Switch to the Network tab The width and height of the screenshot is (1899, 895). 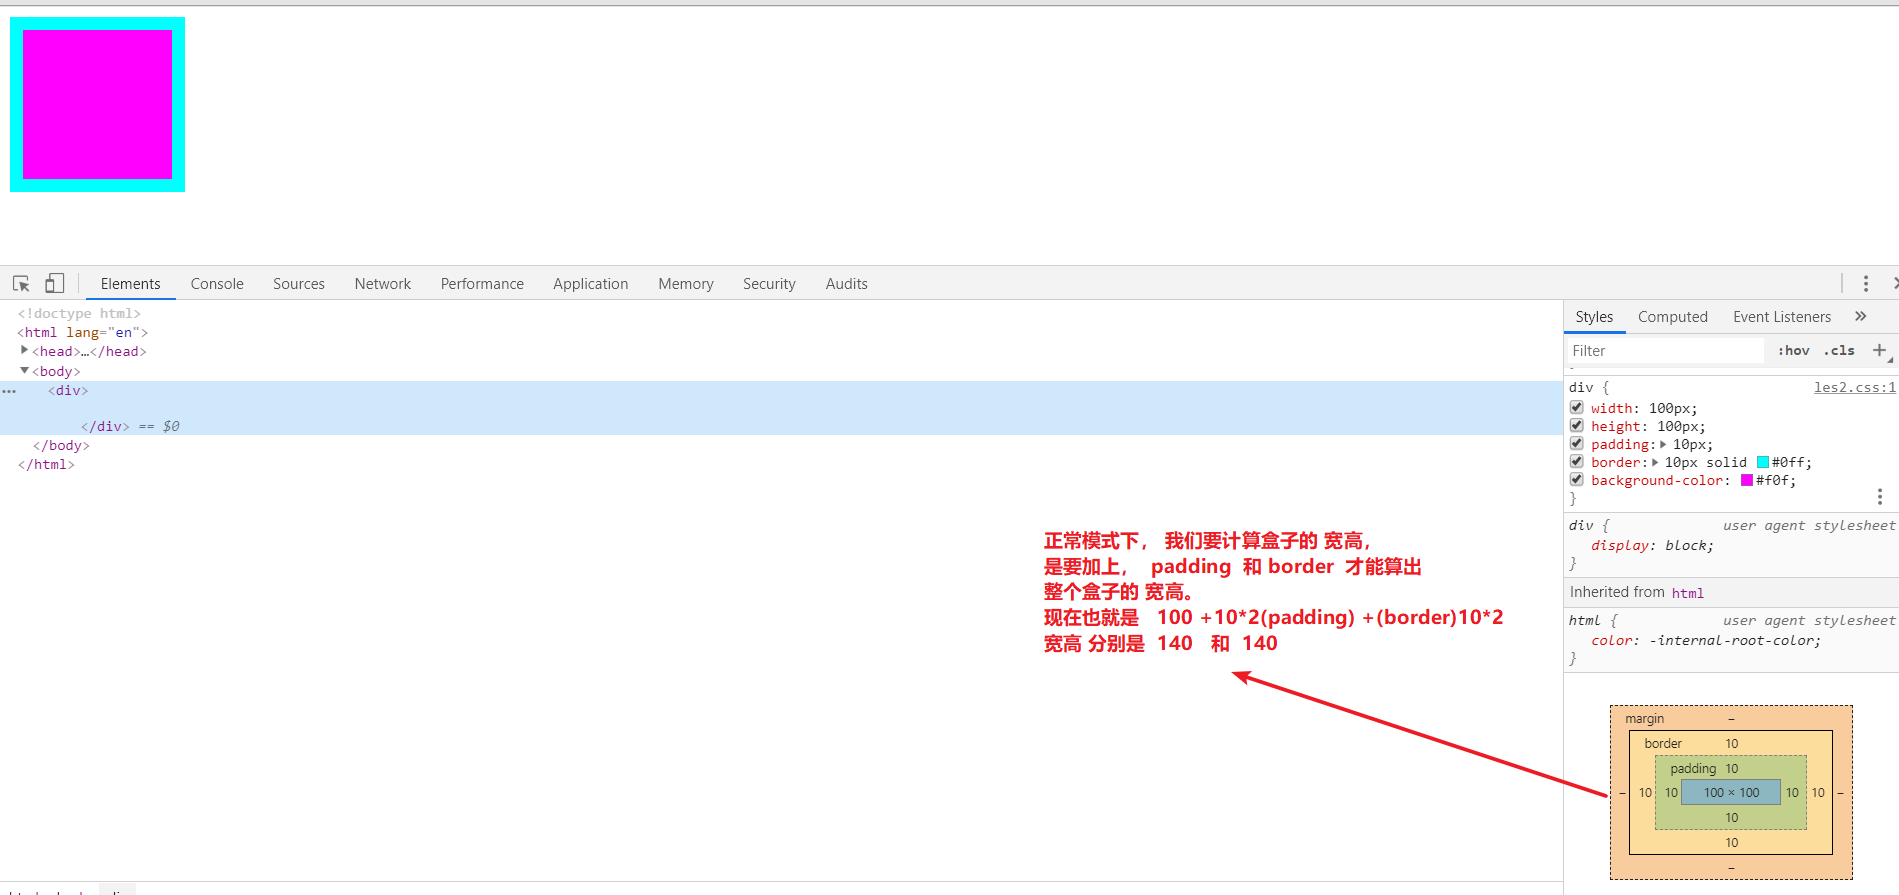click(383, 284)
